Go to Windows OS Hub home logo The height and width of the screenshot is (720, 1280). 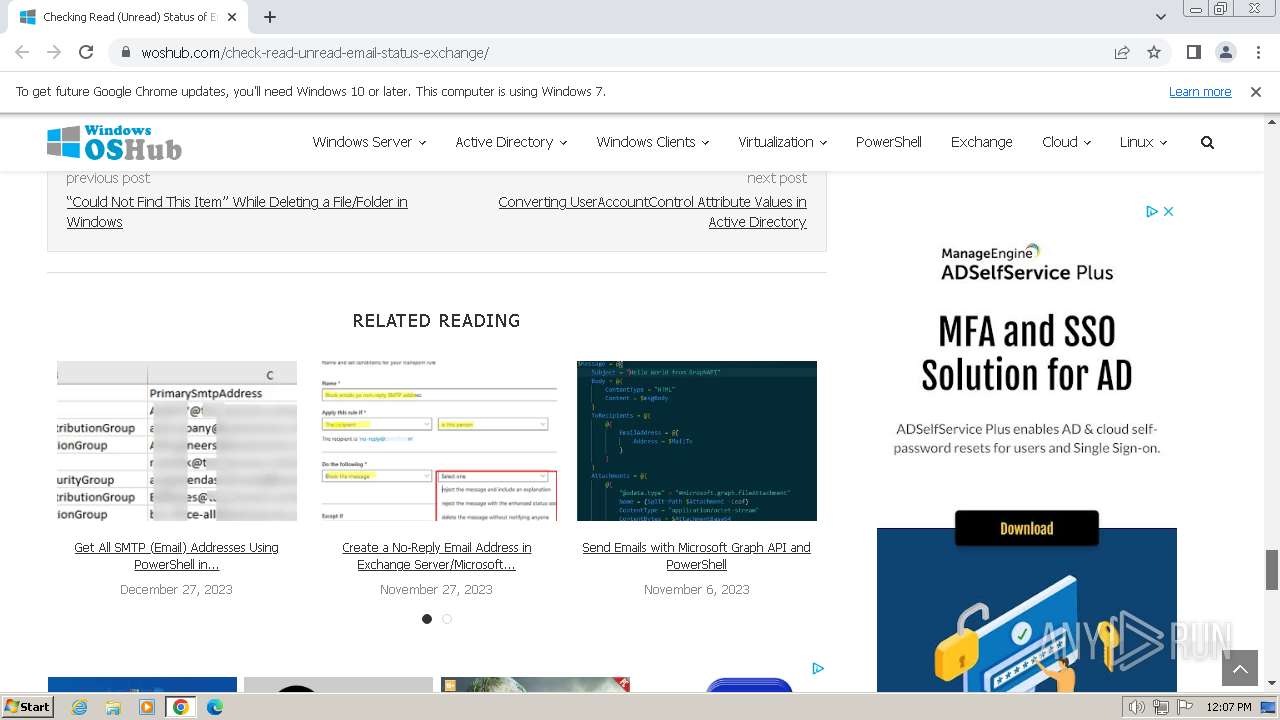114,143
